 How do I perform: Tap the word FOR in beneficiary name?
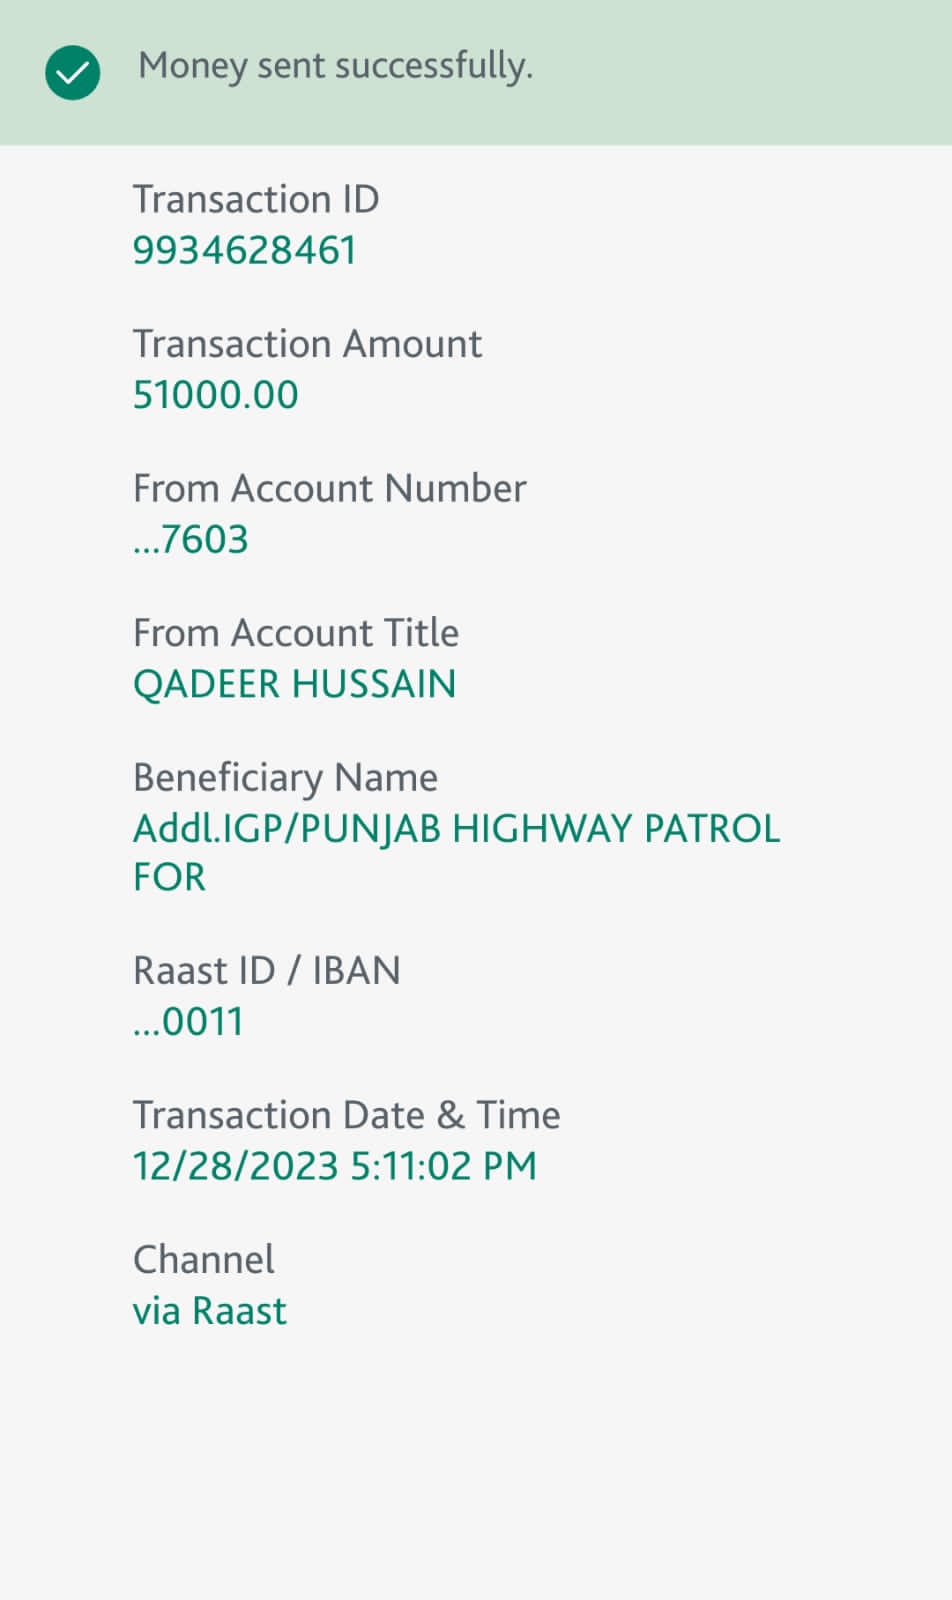(169, 877)
